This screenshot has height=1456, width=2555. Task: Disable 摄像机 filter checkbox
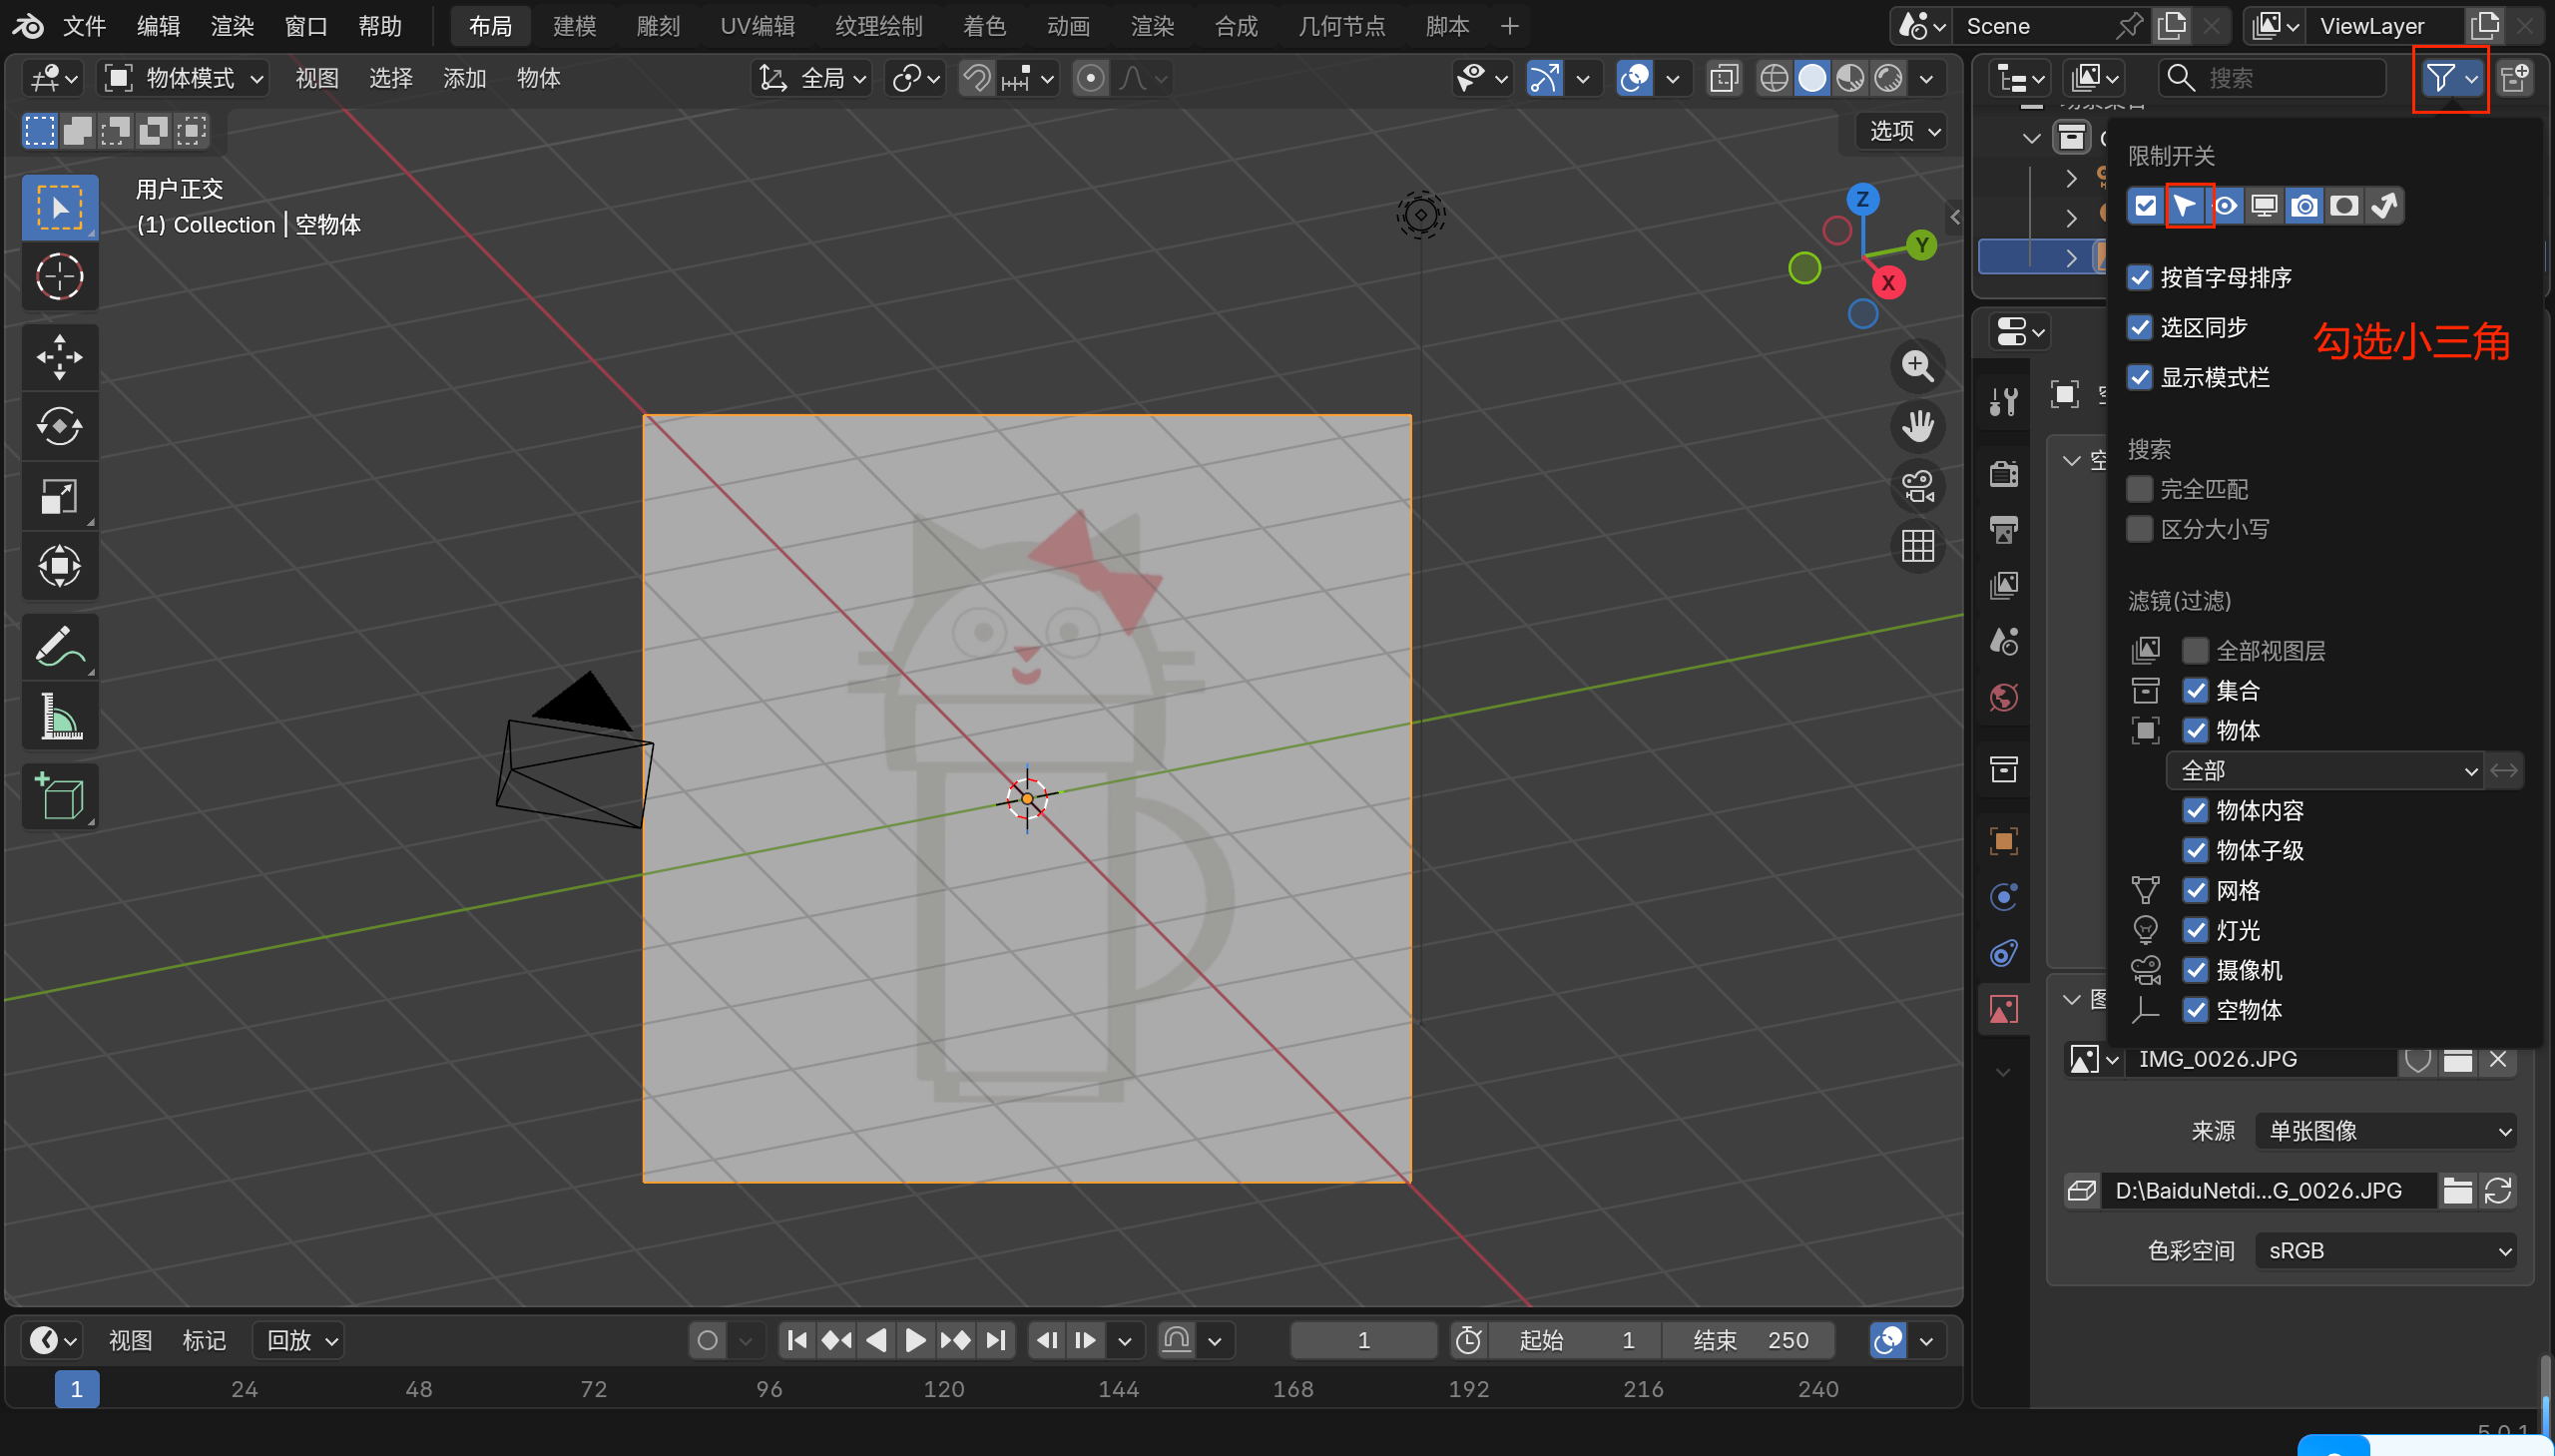2195,970
